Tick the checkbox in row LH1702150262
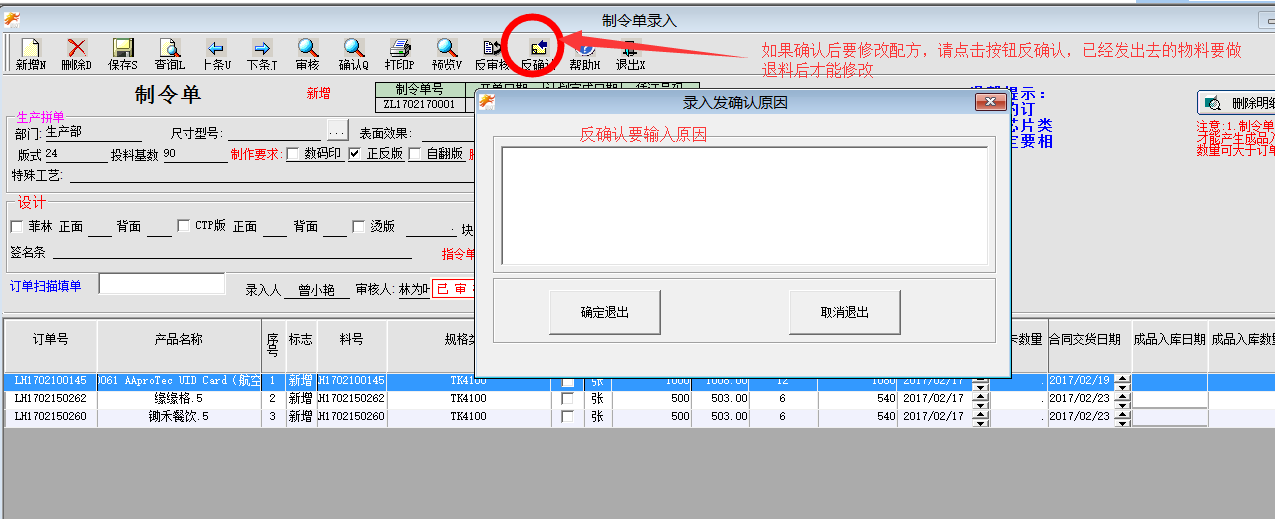Screen dimensions: 1275x519 click(x=568, y=399)
